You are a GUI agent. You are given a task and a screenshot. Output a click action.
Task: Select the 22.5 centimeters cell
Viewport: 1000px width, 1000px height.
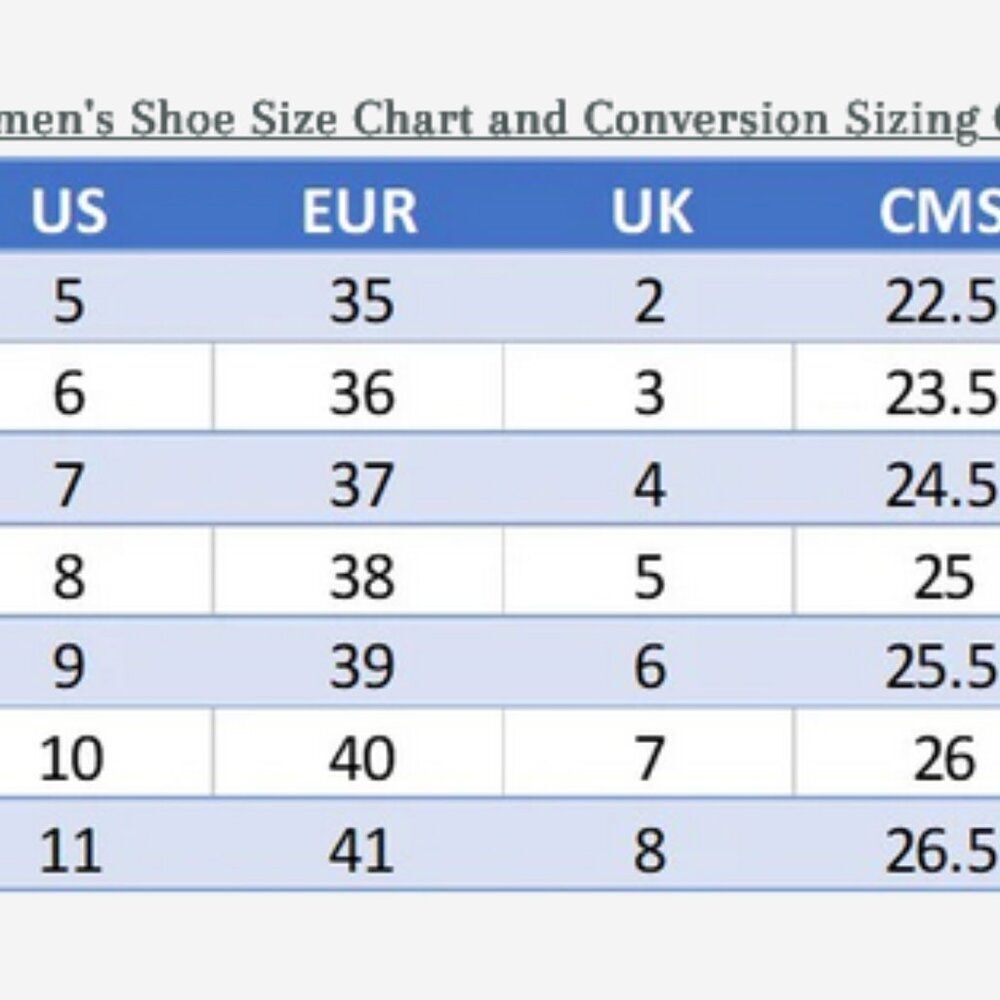[x=940, y=301]
